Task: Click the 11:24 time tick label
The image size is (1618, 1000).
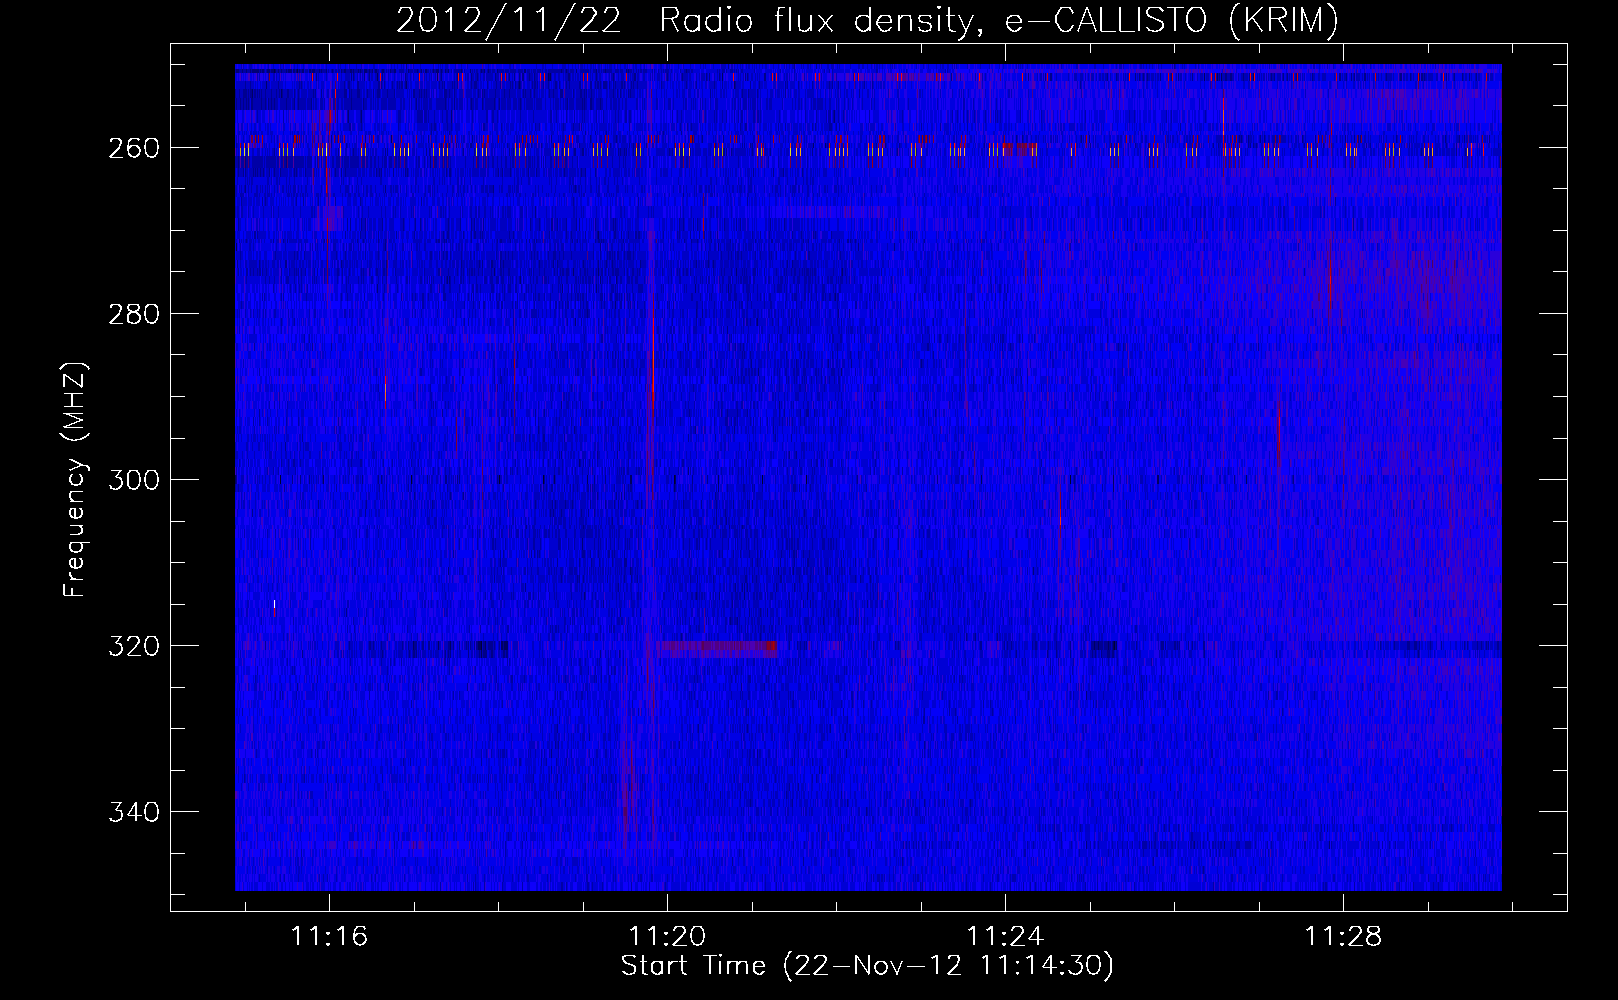Action: point(1005,936)
